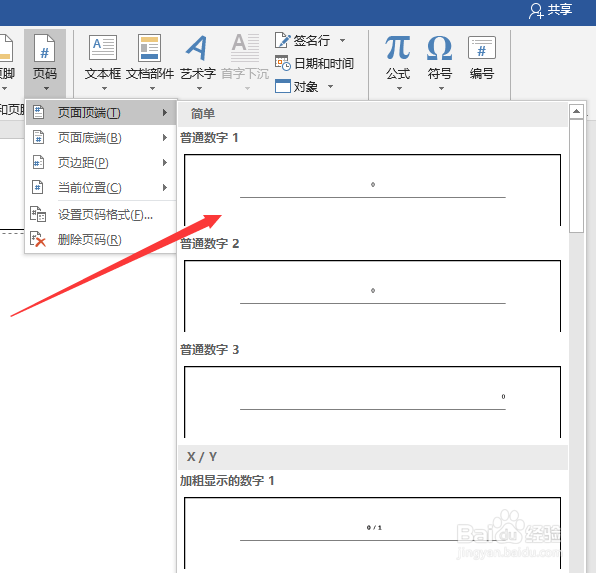Choose 页面底端(B) menu item

[101, 138]
